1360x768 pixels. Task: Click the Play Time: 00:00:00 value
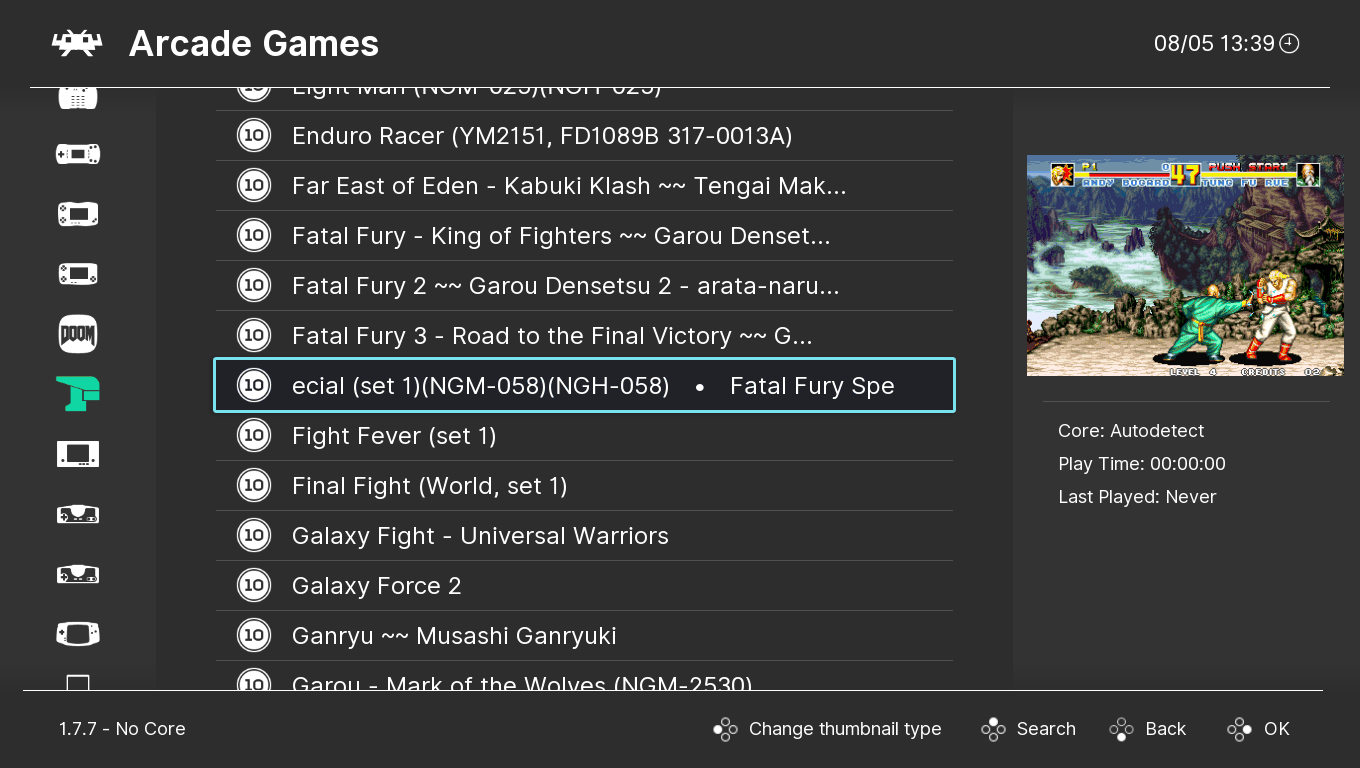coord(1142,464)
